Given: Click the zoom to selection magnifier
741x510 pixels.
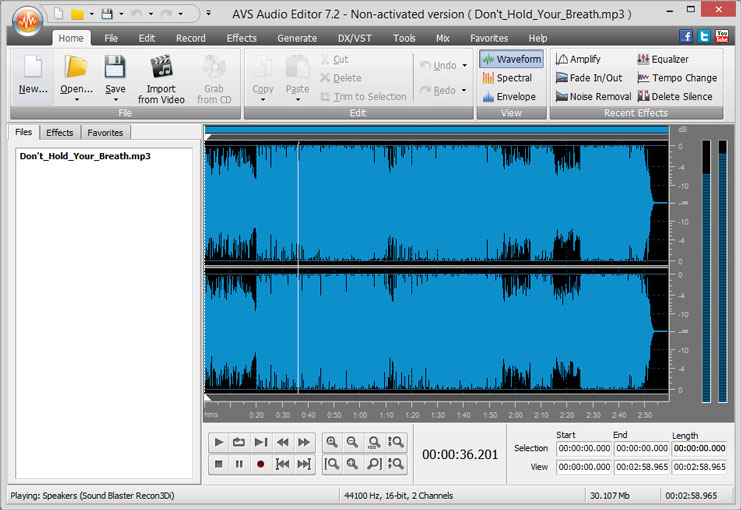Looking at the screenshot, I should (x=353, y=464).
